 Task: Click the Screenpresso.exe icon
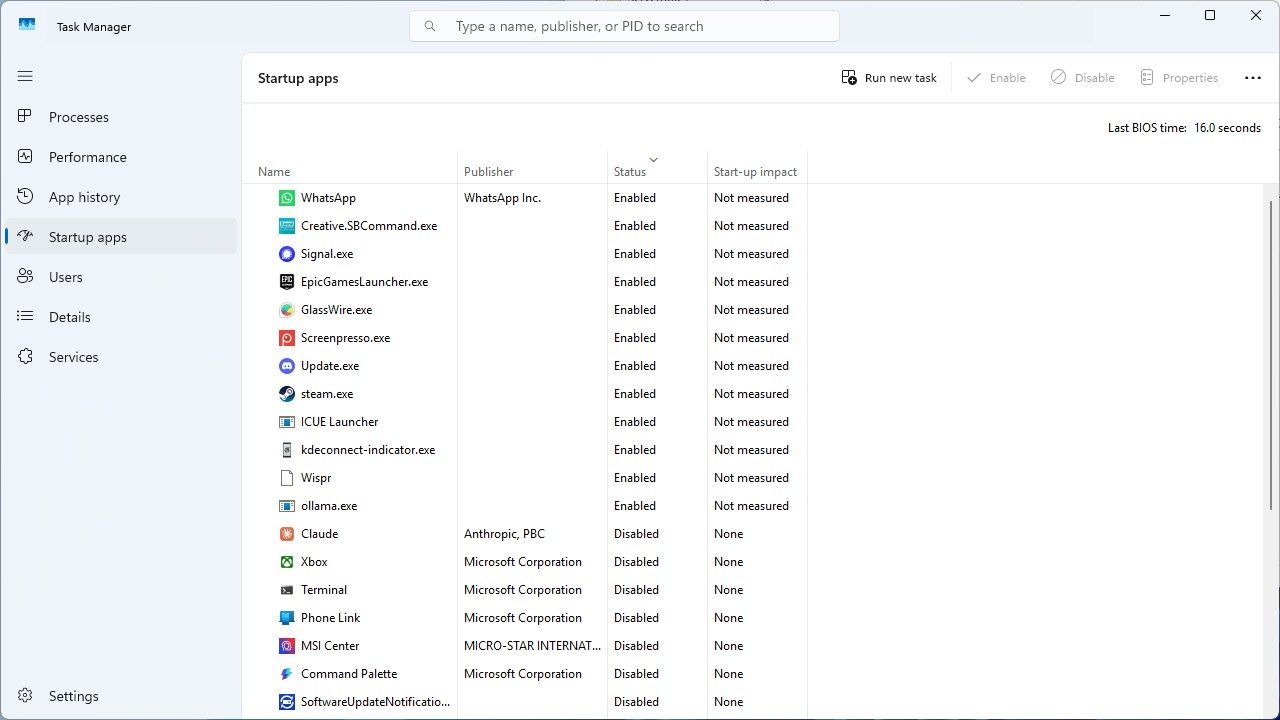click(287, 338)
